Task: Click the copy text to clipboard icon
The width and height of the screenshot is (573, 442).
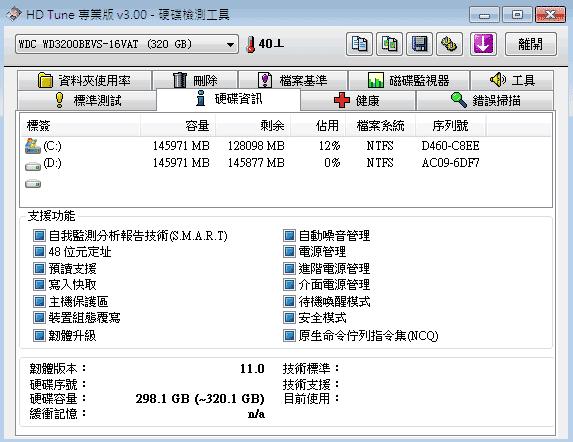Action: [x=359, y=44]
